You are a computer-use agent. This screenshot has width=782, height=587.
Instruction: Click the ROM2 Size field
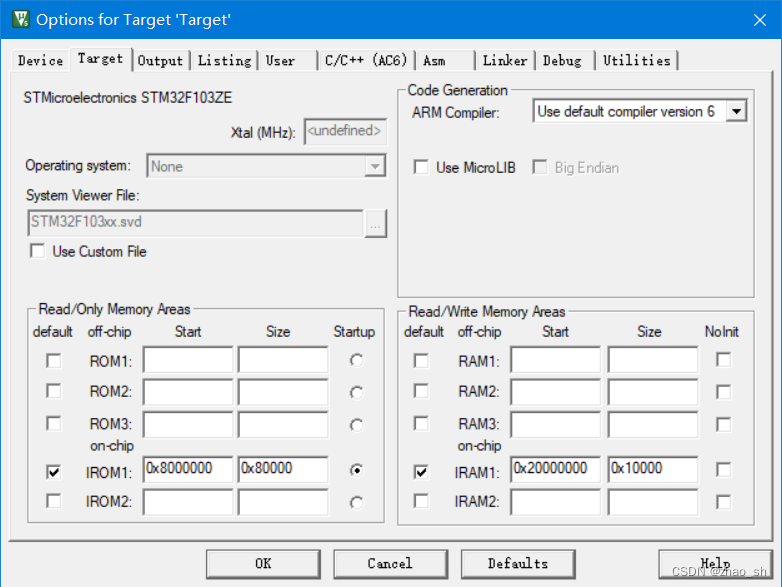(x=283, y=391)
